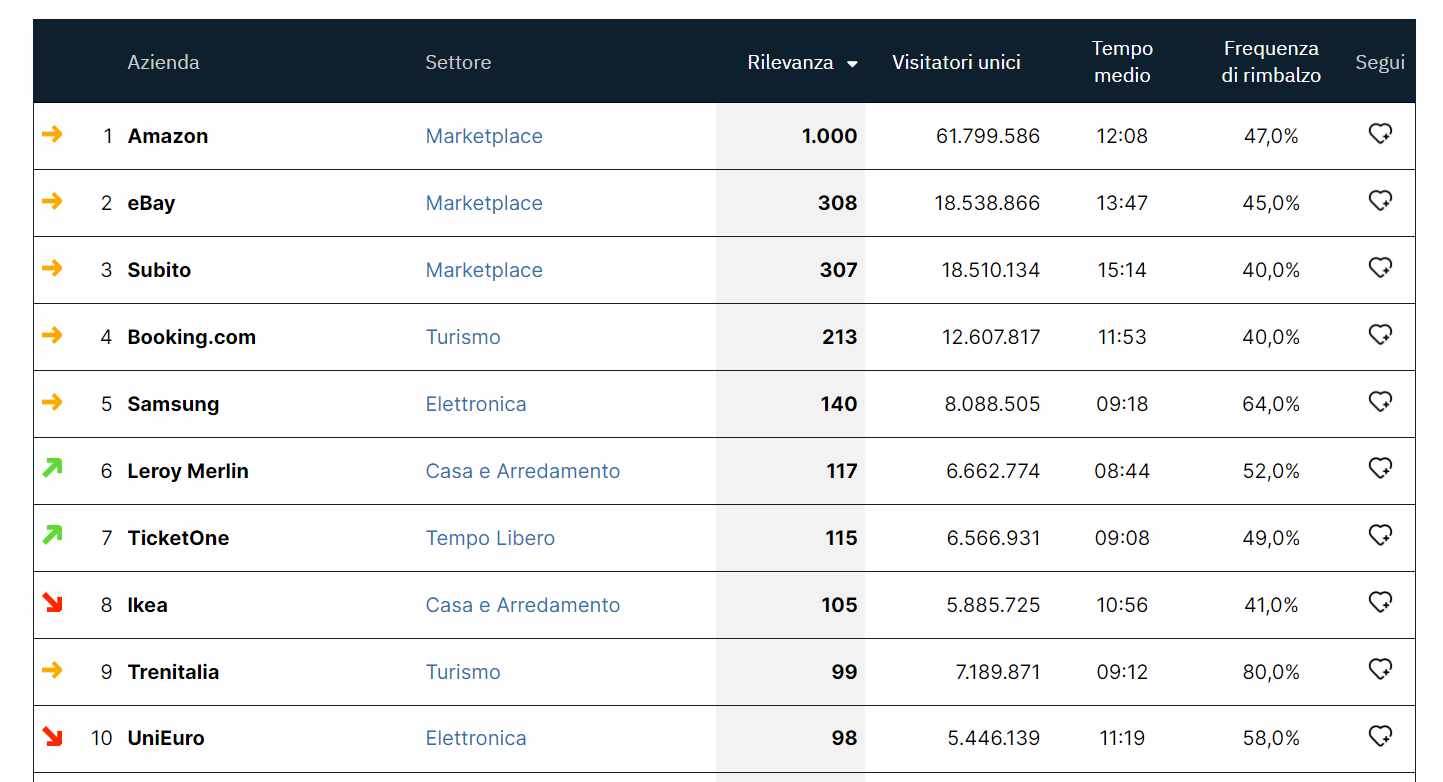This screenshot has height=782, width=1443.
Task: Click the green up arrow beside TicketOne
Action: [52, 534]
